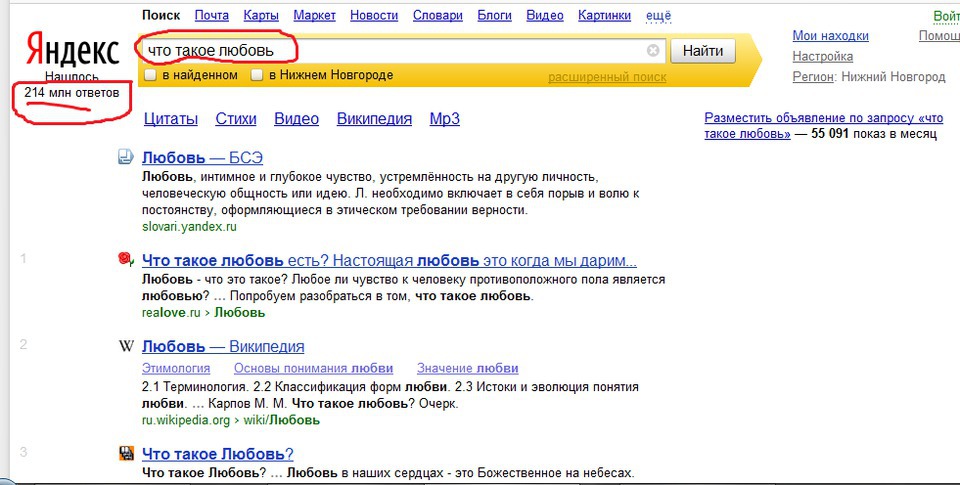
Task: Open the Карты service tab
Action: [261, 16]
